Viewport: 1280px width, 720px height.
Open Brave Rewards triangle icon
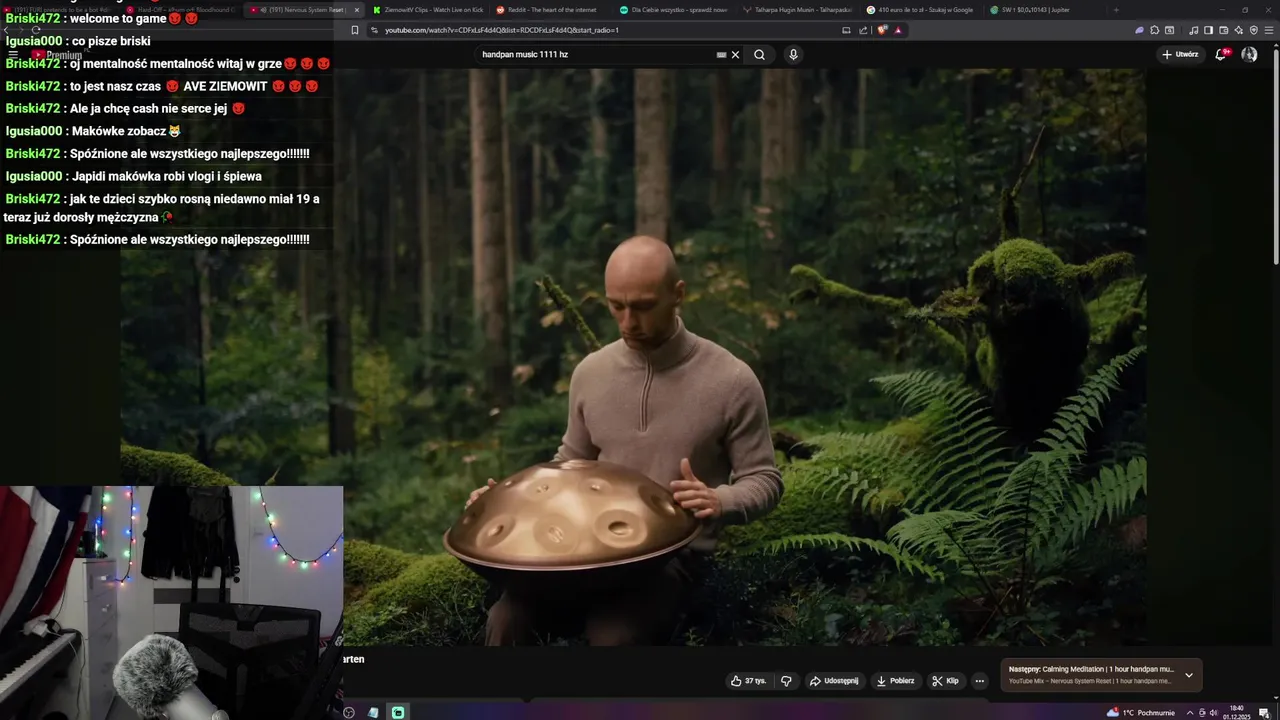click(898, 30)
